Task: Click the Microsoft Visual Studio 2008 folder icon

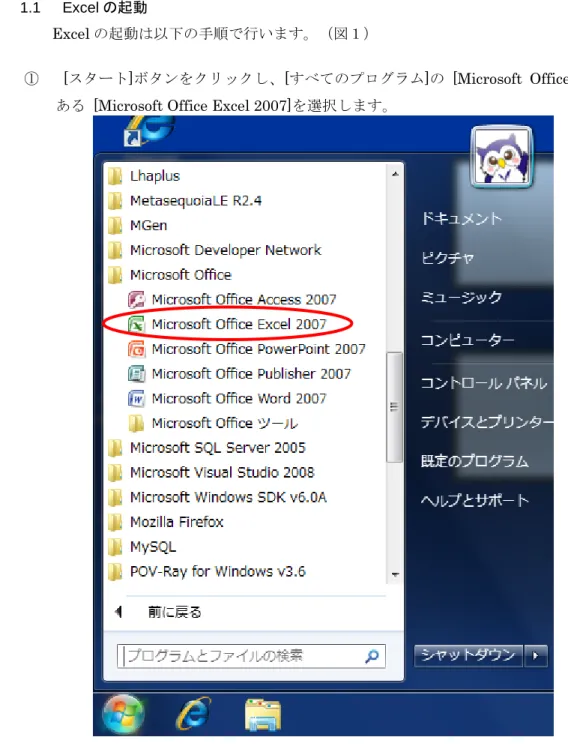Action: pos(115,473)
